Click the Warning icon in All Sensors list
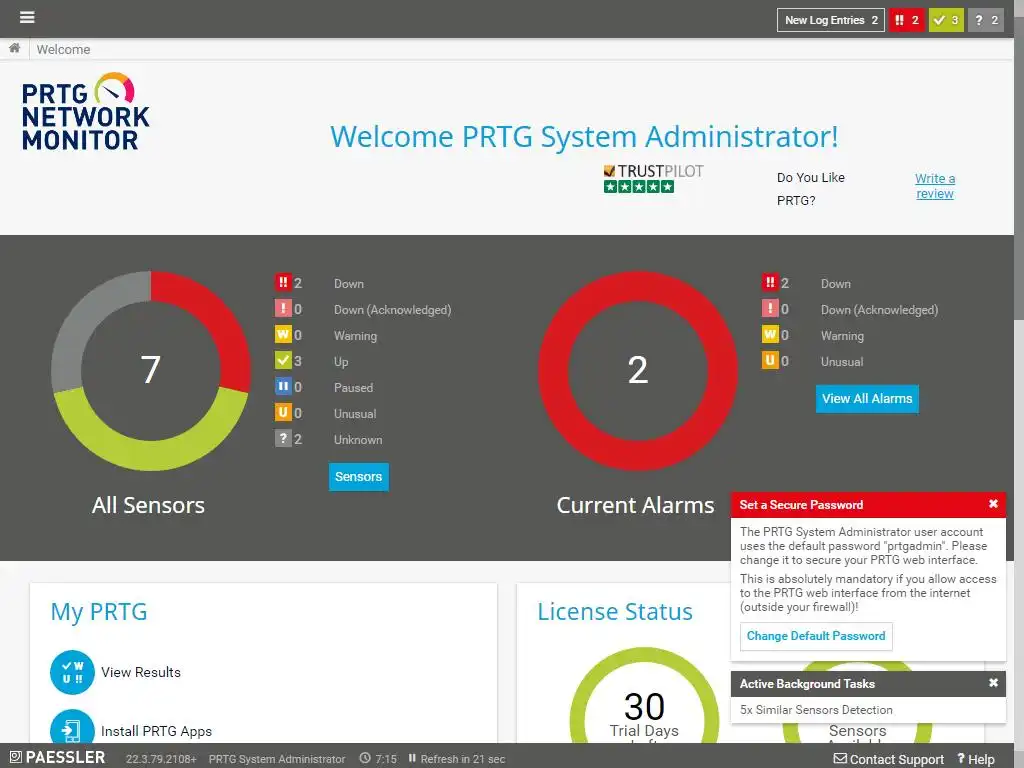 point(283,334)
